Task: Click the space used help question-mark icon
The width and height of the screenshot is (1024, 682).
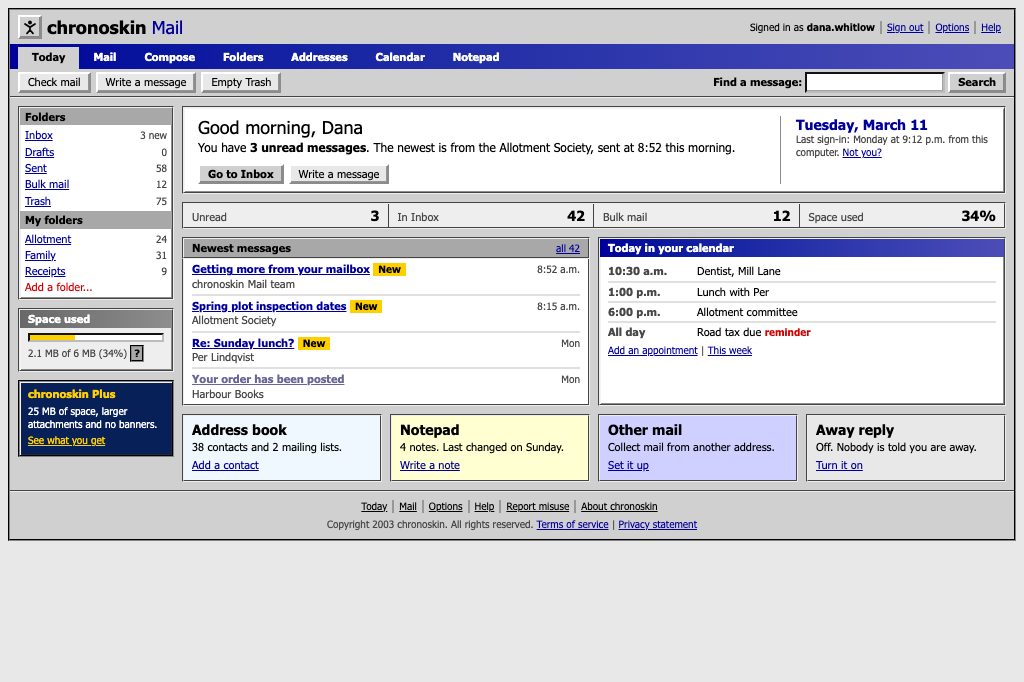Action: 136,353
